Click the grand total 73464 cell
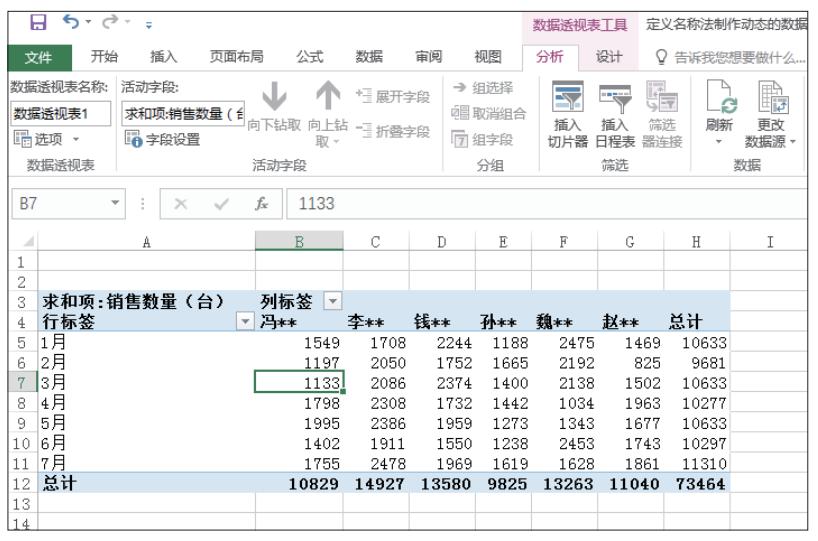This screenshot has width=818, height=541. coord(696,484)
